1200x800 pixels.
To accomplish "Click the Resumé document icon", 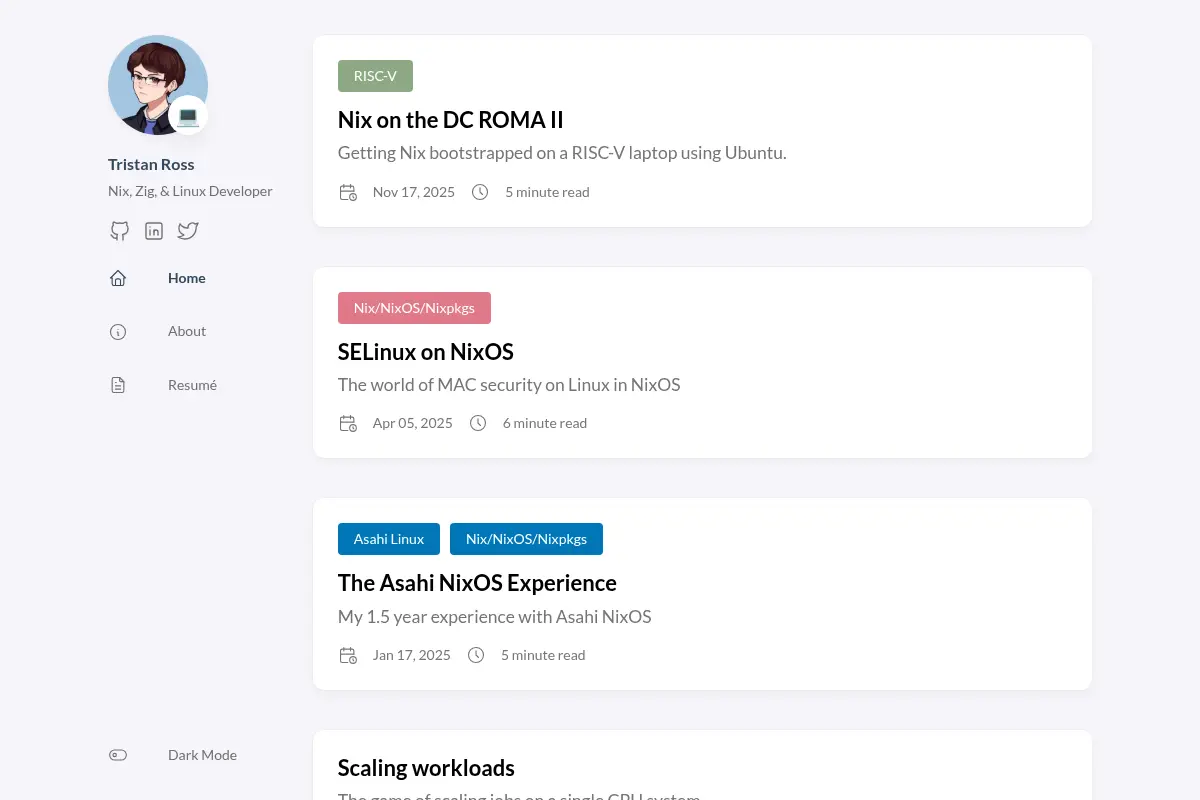I will [118, 385].
